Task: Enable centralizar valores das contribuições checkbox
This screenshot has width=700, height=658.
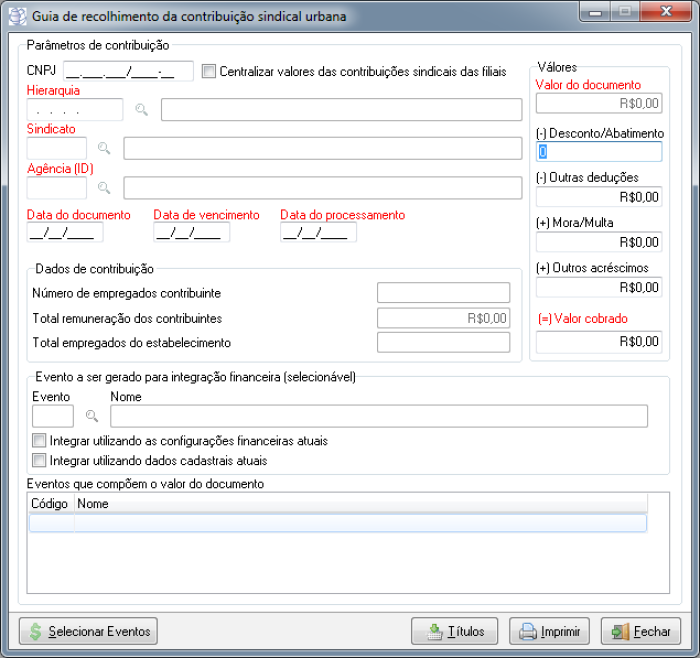Action: pos(209,71)
